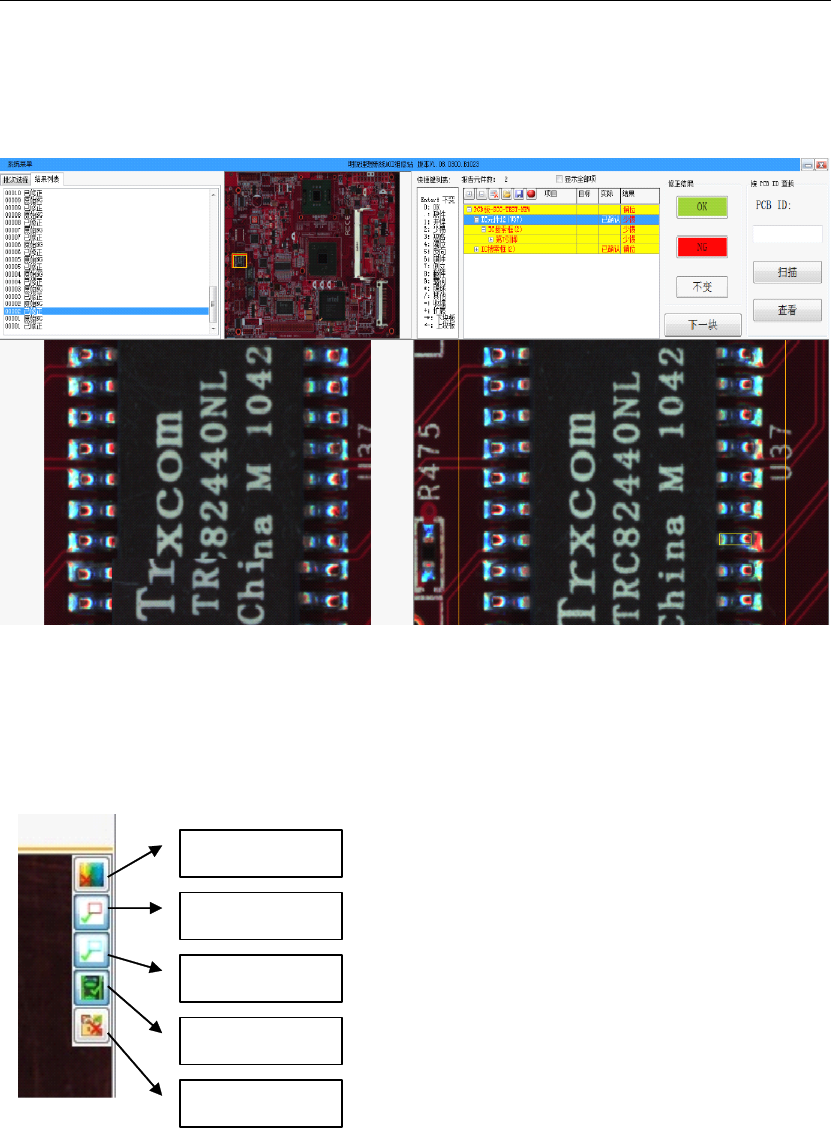The height and width of the screenshot is (1128, 831).
Task: Expand the 引脚 child tree node
Action: (491, 240)
